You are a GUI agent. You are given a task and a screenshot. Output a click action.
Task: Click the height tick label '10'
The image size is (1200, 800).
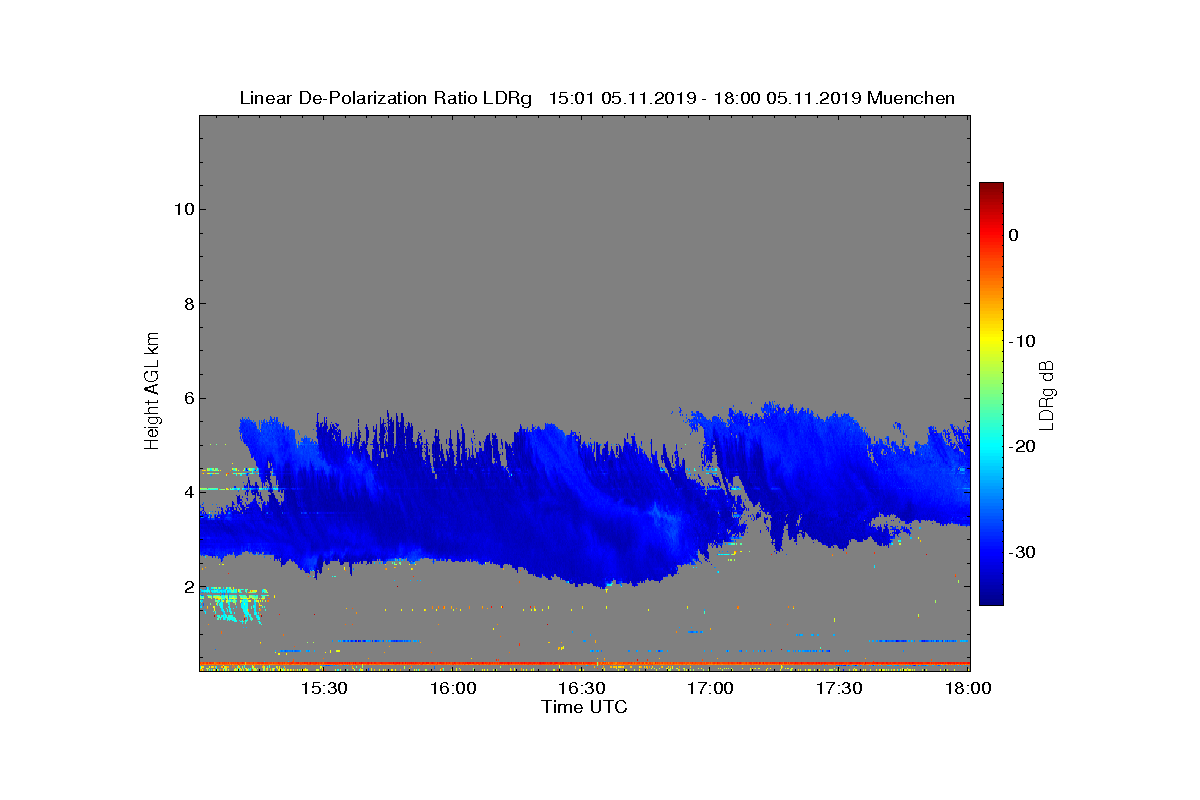[x=182, y=209]
